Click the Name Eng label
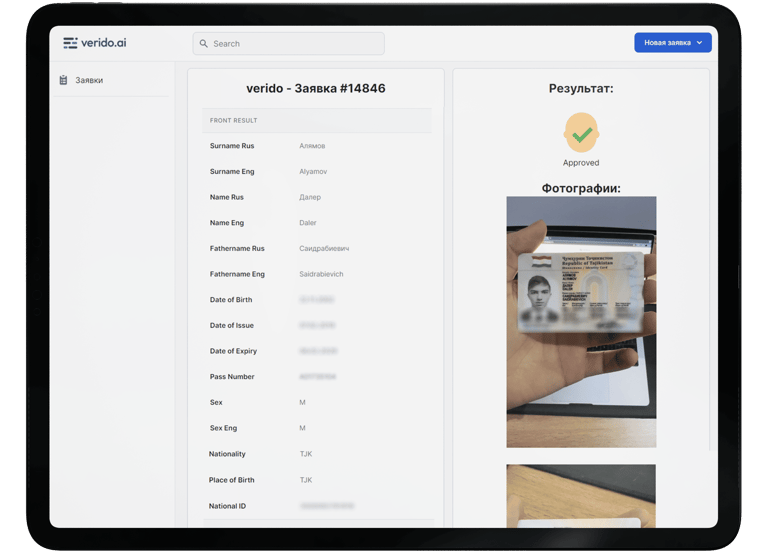This screenshot has height=552, width=768. coord(226,223)
